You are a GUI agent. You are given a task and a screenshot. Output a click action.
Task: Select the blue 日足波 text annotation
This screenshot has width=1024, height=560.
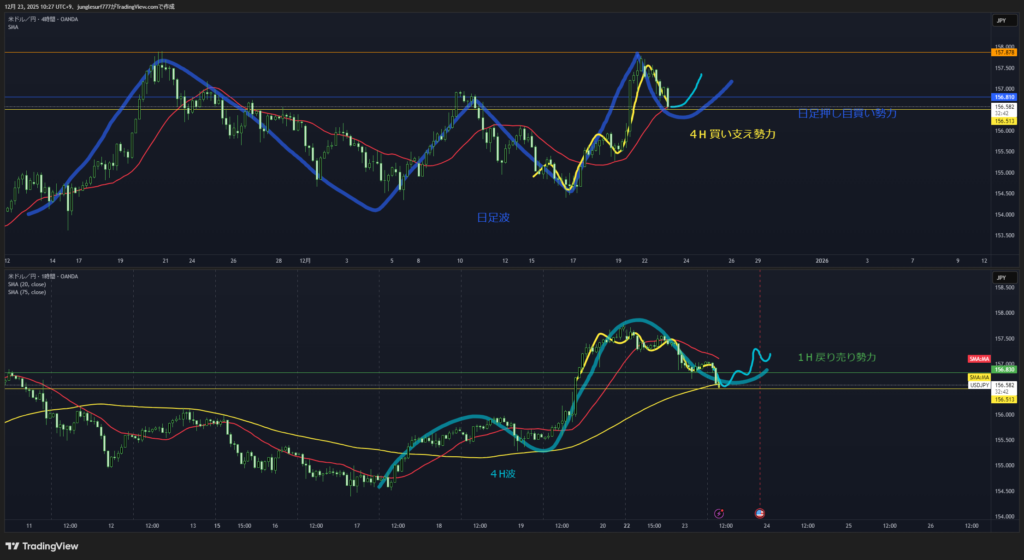click(x=492, y=216)
